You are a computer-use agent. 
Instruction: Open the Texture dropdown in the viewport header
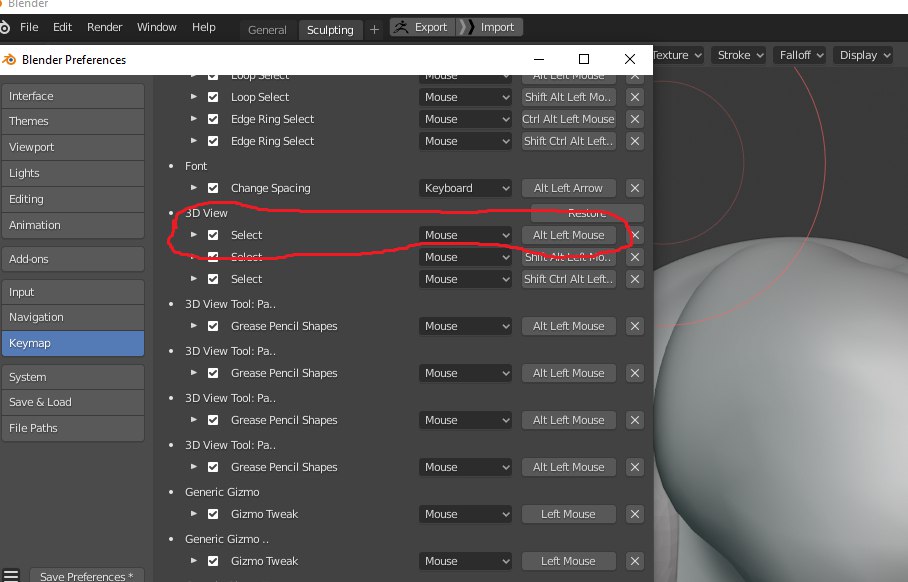[x=678, y=55]
